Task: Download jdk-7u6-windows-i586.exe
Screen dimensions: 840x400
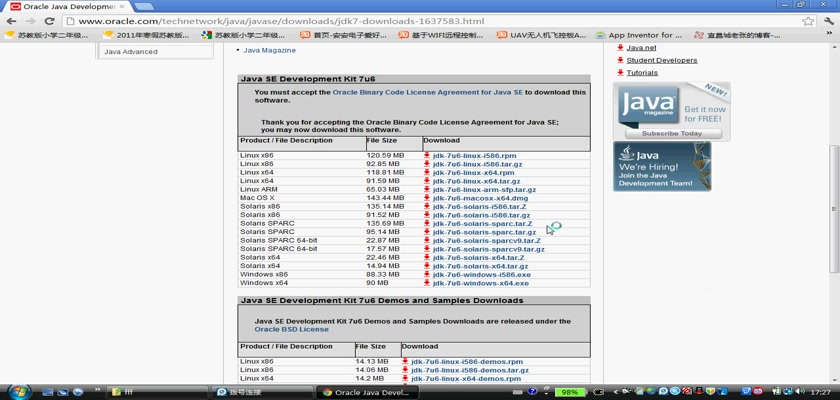Action: [481, 275]
